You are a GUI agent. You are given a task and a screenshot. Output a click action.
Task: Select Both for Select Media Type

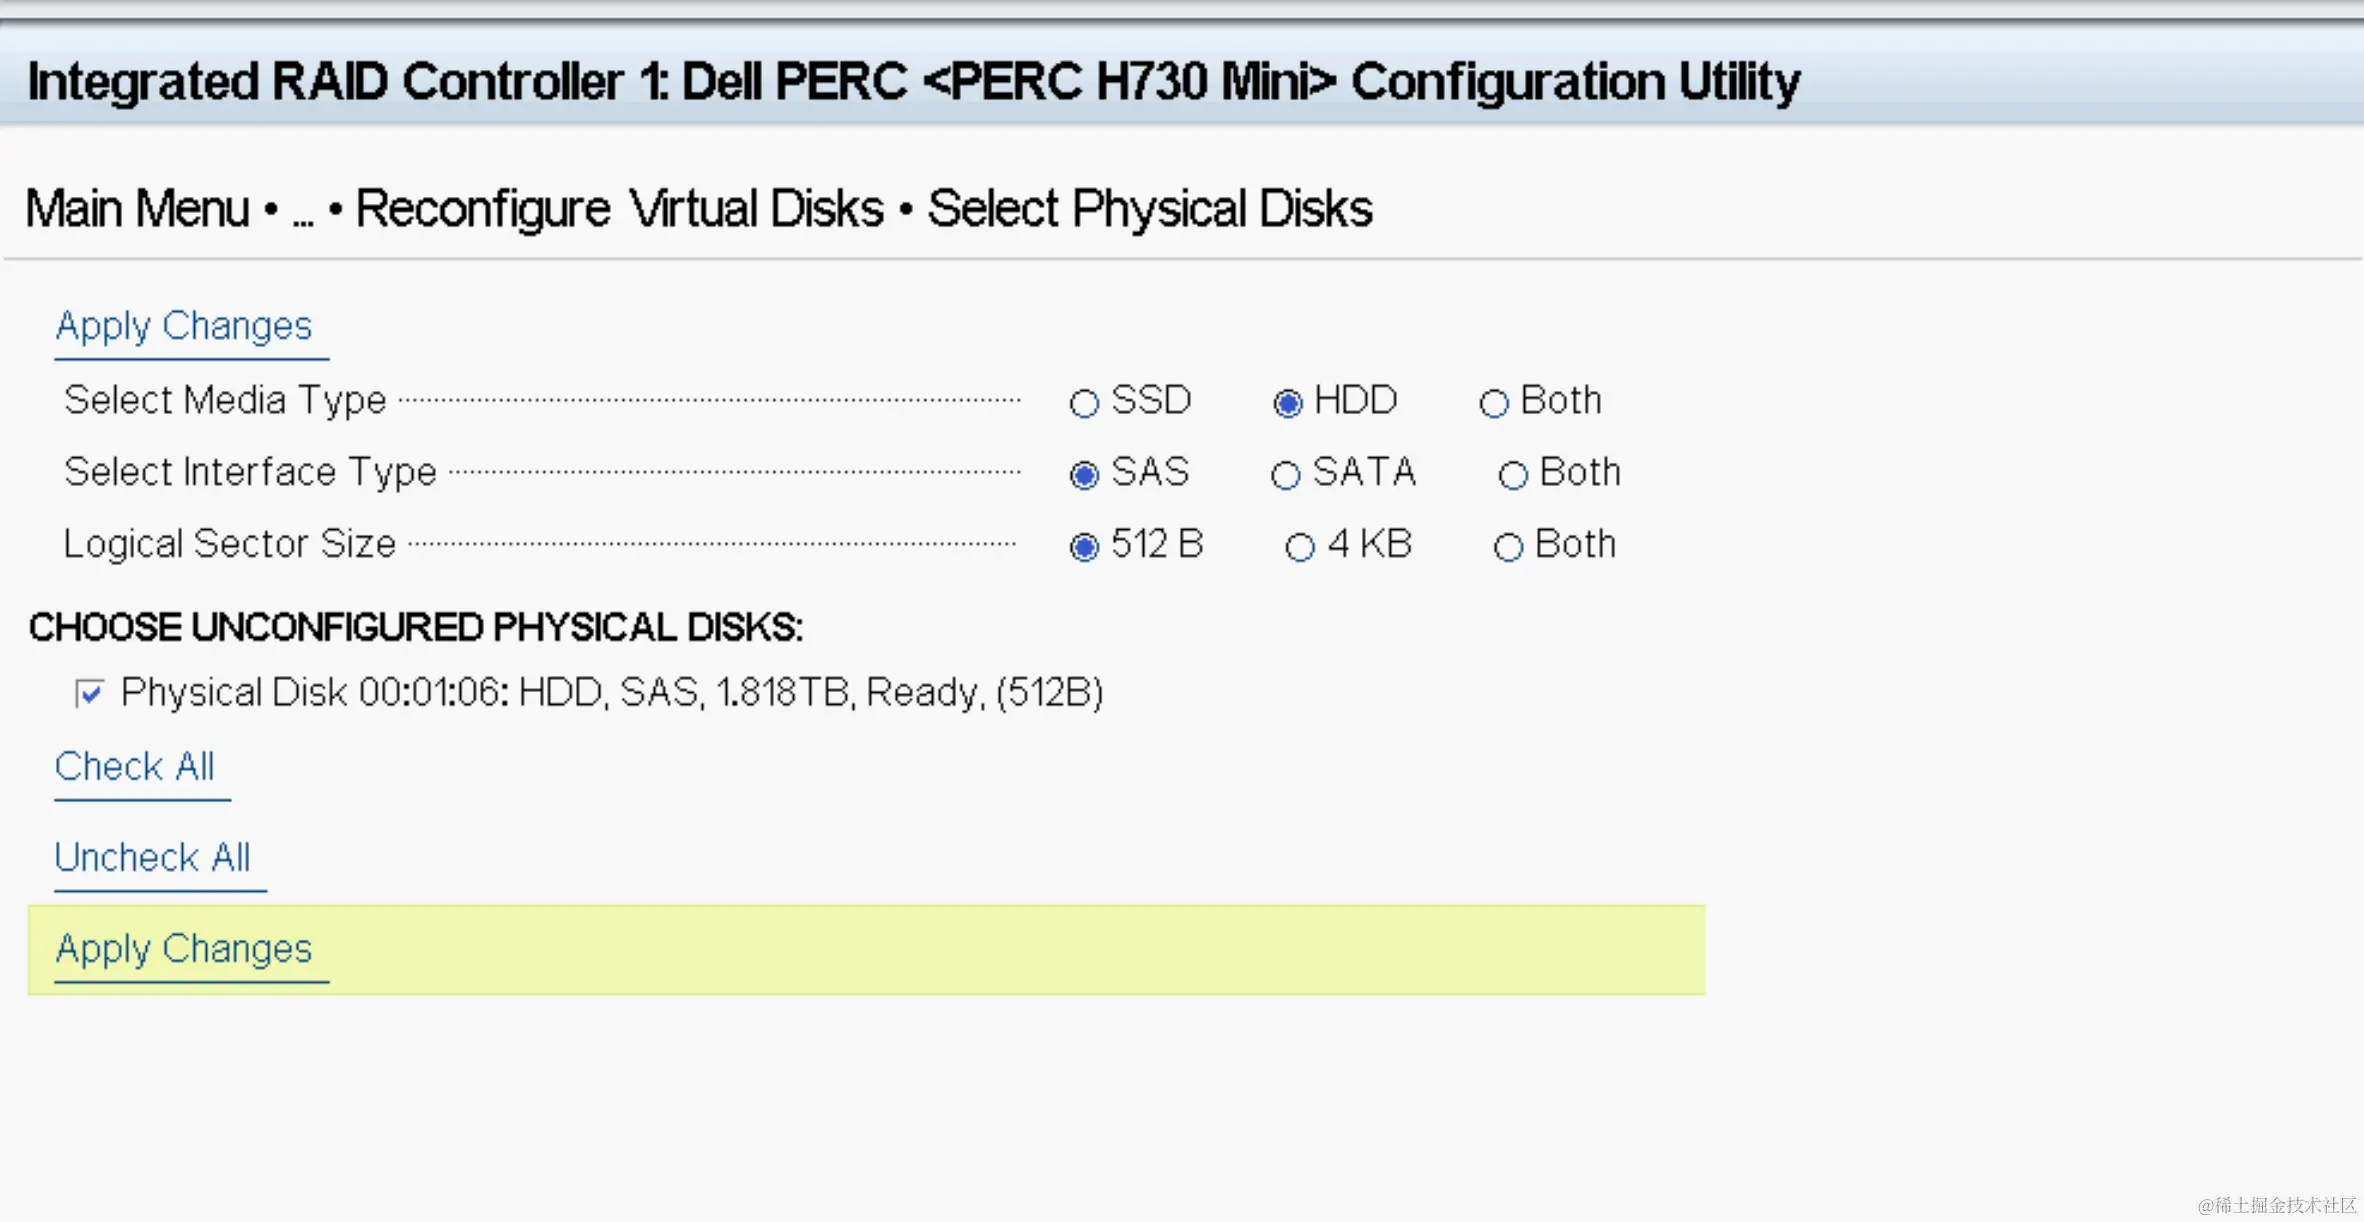(x=1494, y=403)
